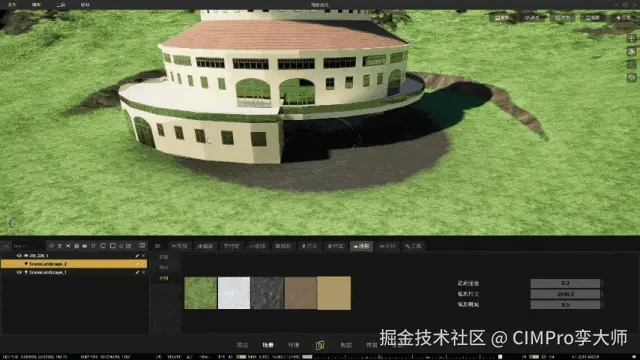The image size is (640, 360).
Task: Select the ScreenLandscape_1 tree row
Action: pos(74,272)
